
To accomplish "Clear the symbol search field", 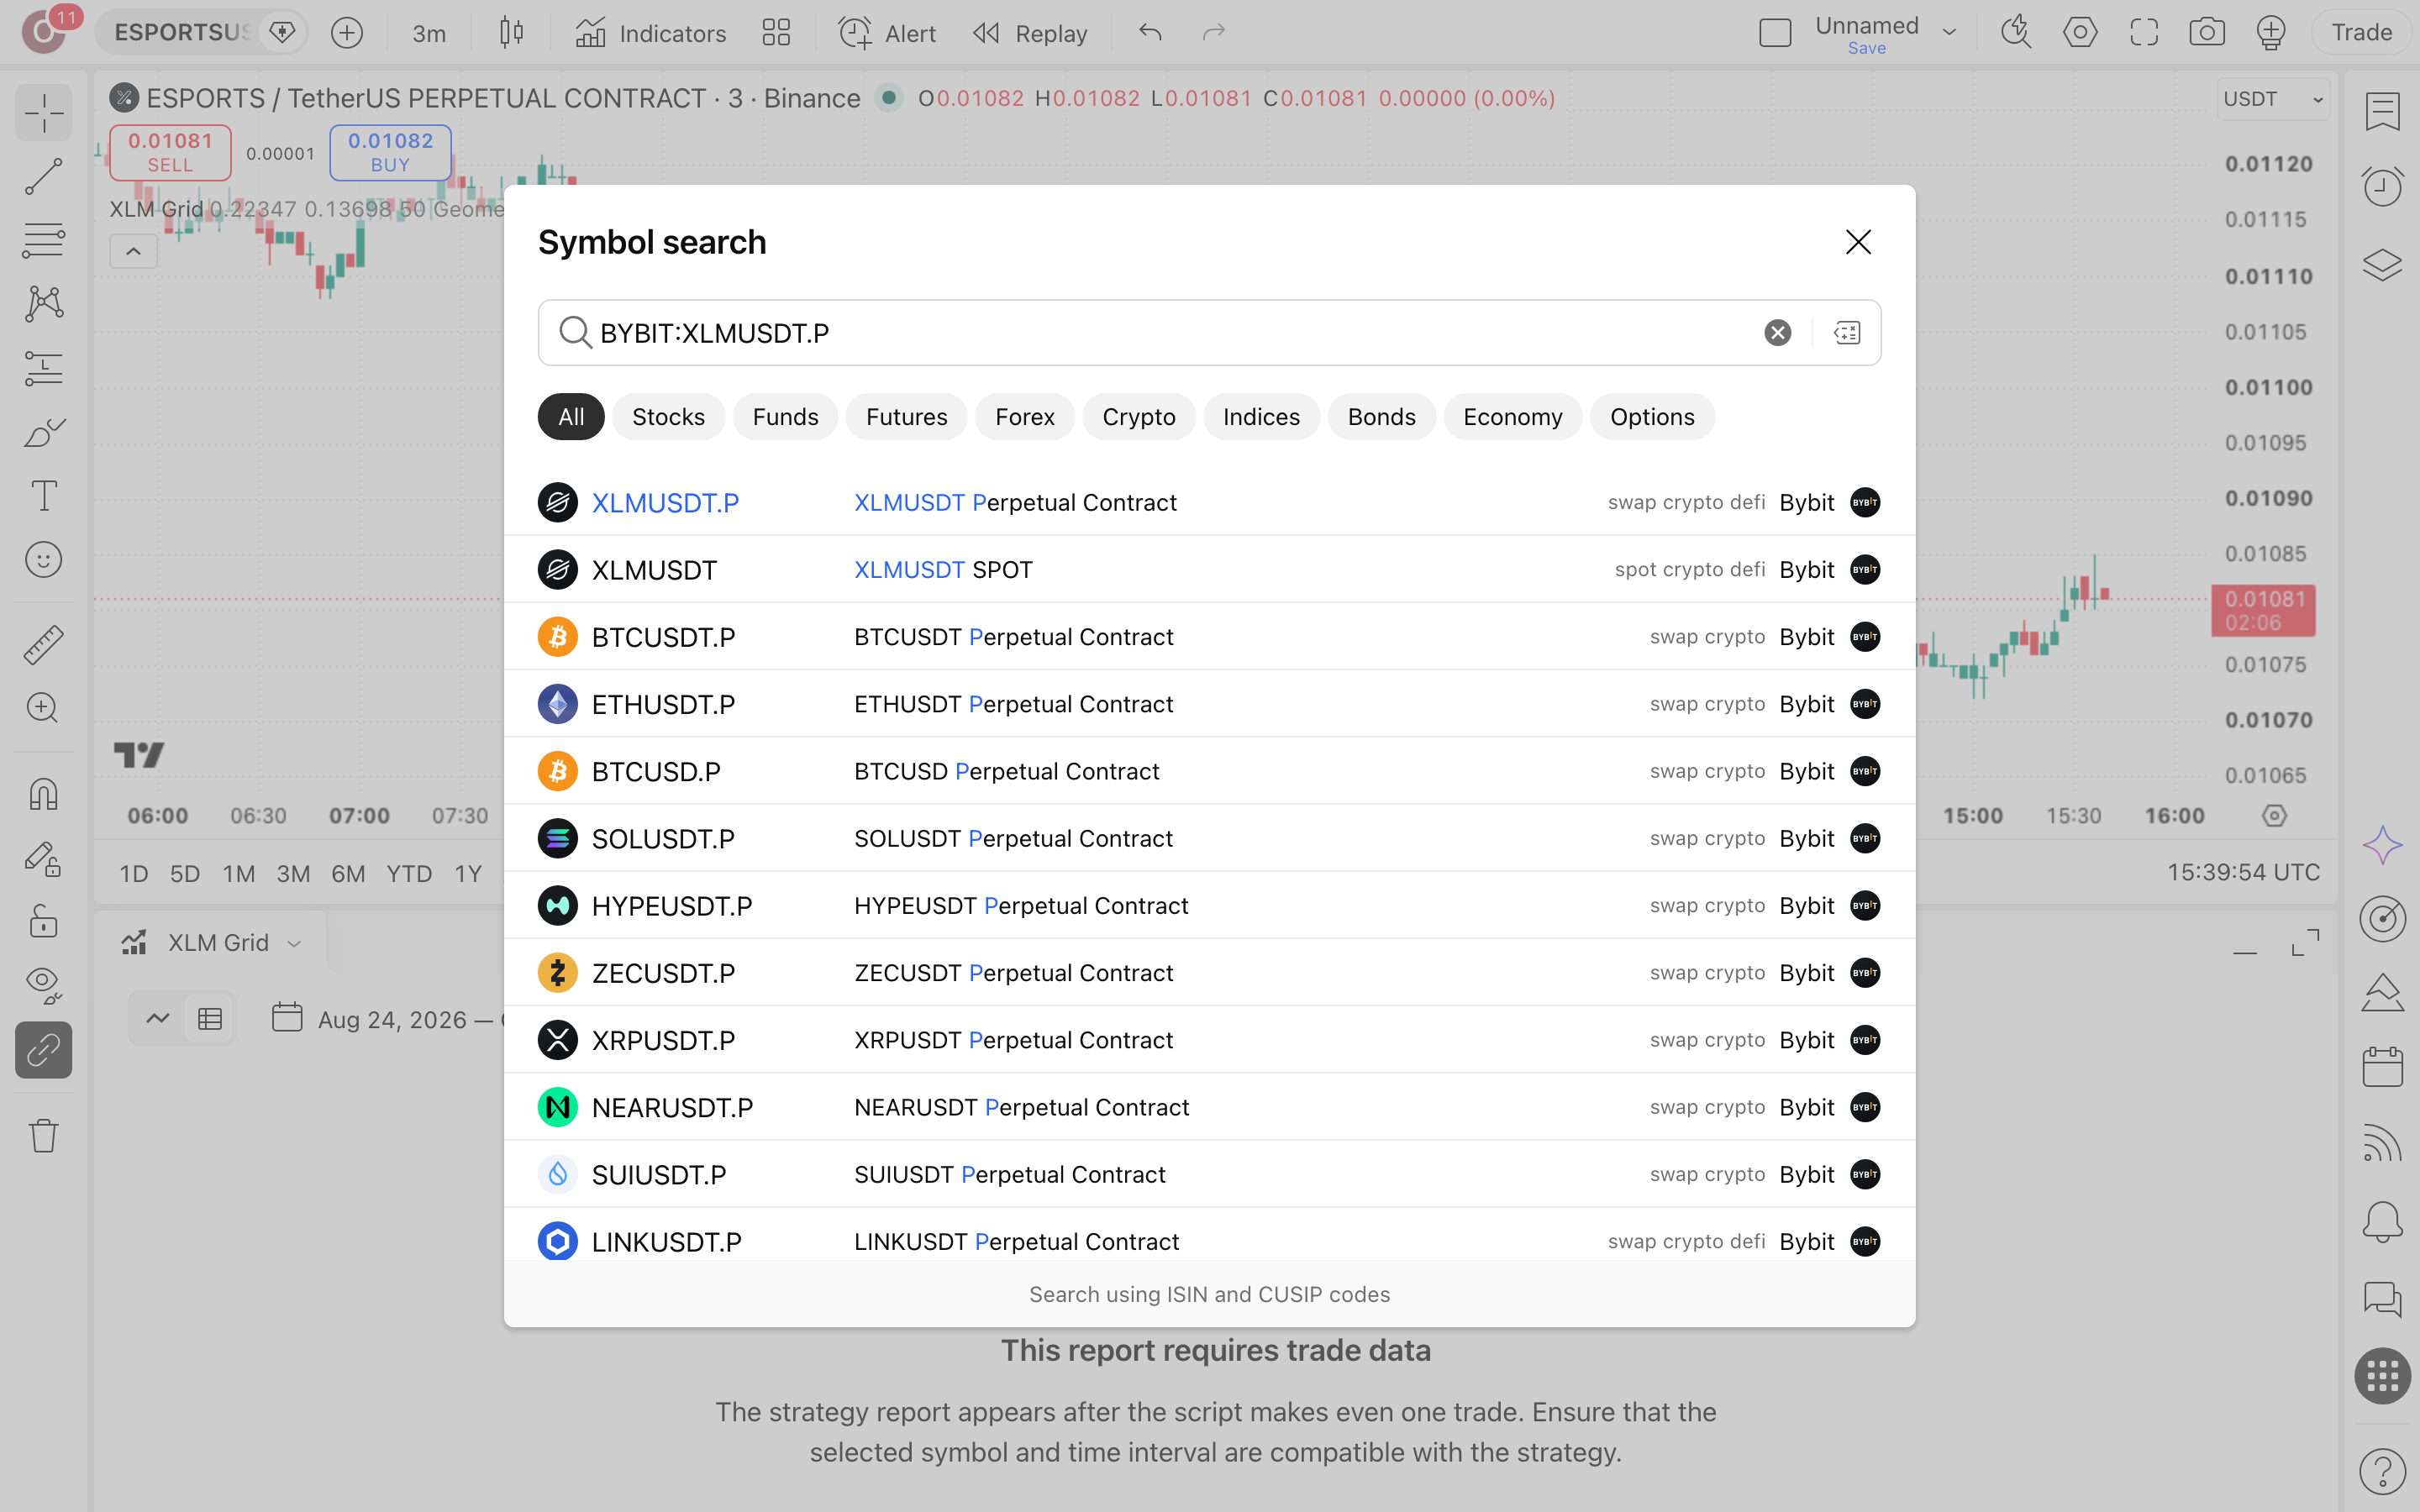I will [x=1777, y=333].
